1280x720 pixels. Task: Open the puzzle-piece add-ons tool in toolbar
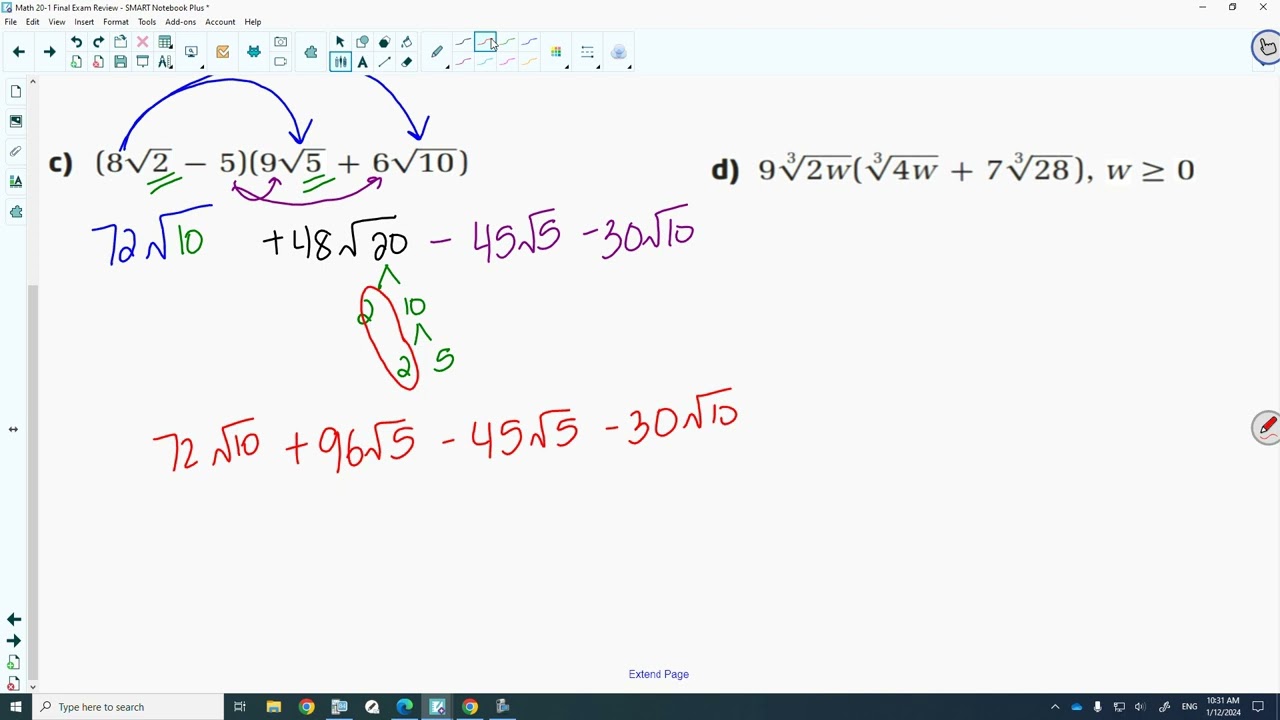click(x=311, y=52)
